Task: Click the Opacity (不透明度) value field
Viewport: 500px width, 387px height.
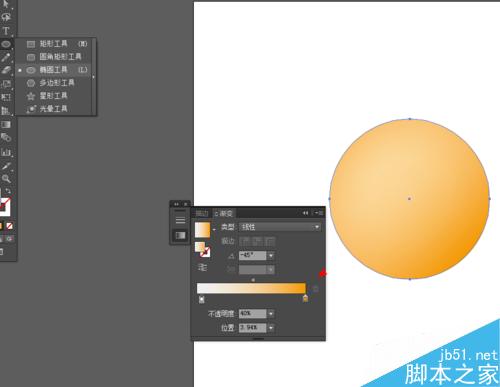Action: point(253,314)
